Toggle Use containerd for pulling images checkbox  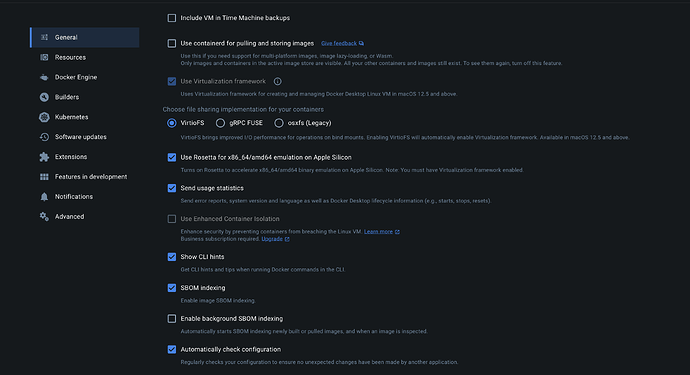point(172,43)
